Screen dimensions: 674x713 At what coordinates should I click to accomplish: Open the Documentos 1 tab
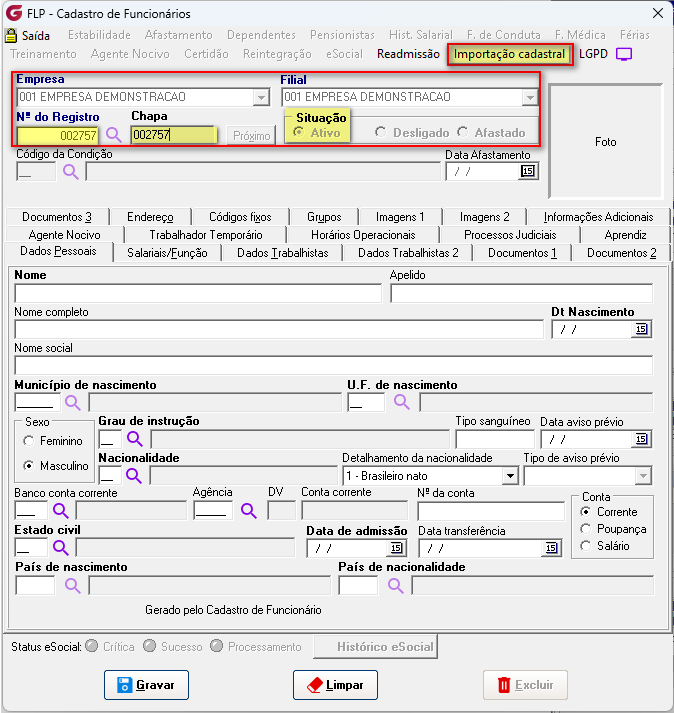tap(522, 253)
